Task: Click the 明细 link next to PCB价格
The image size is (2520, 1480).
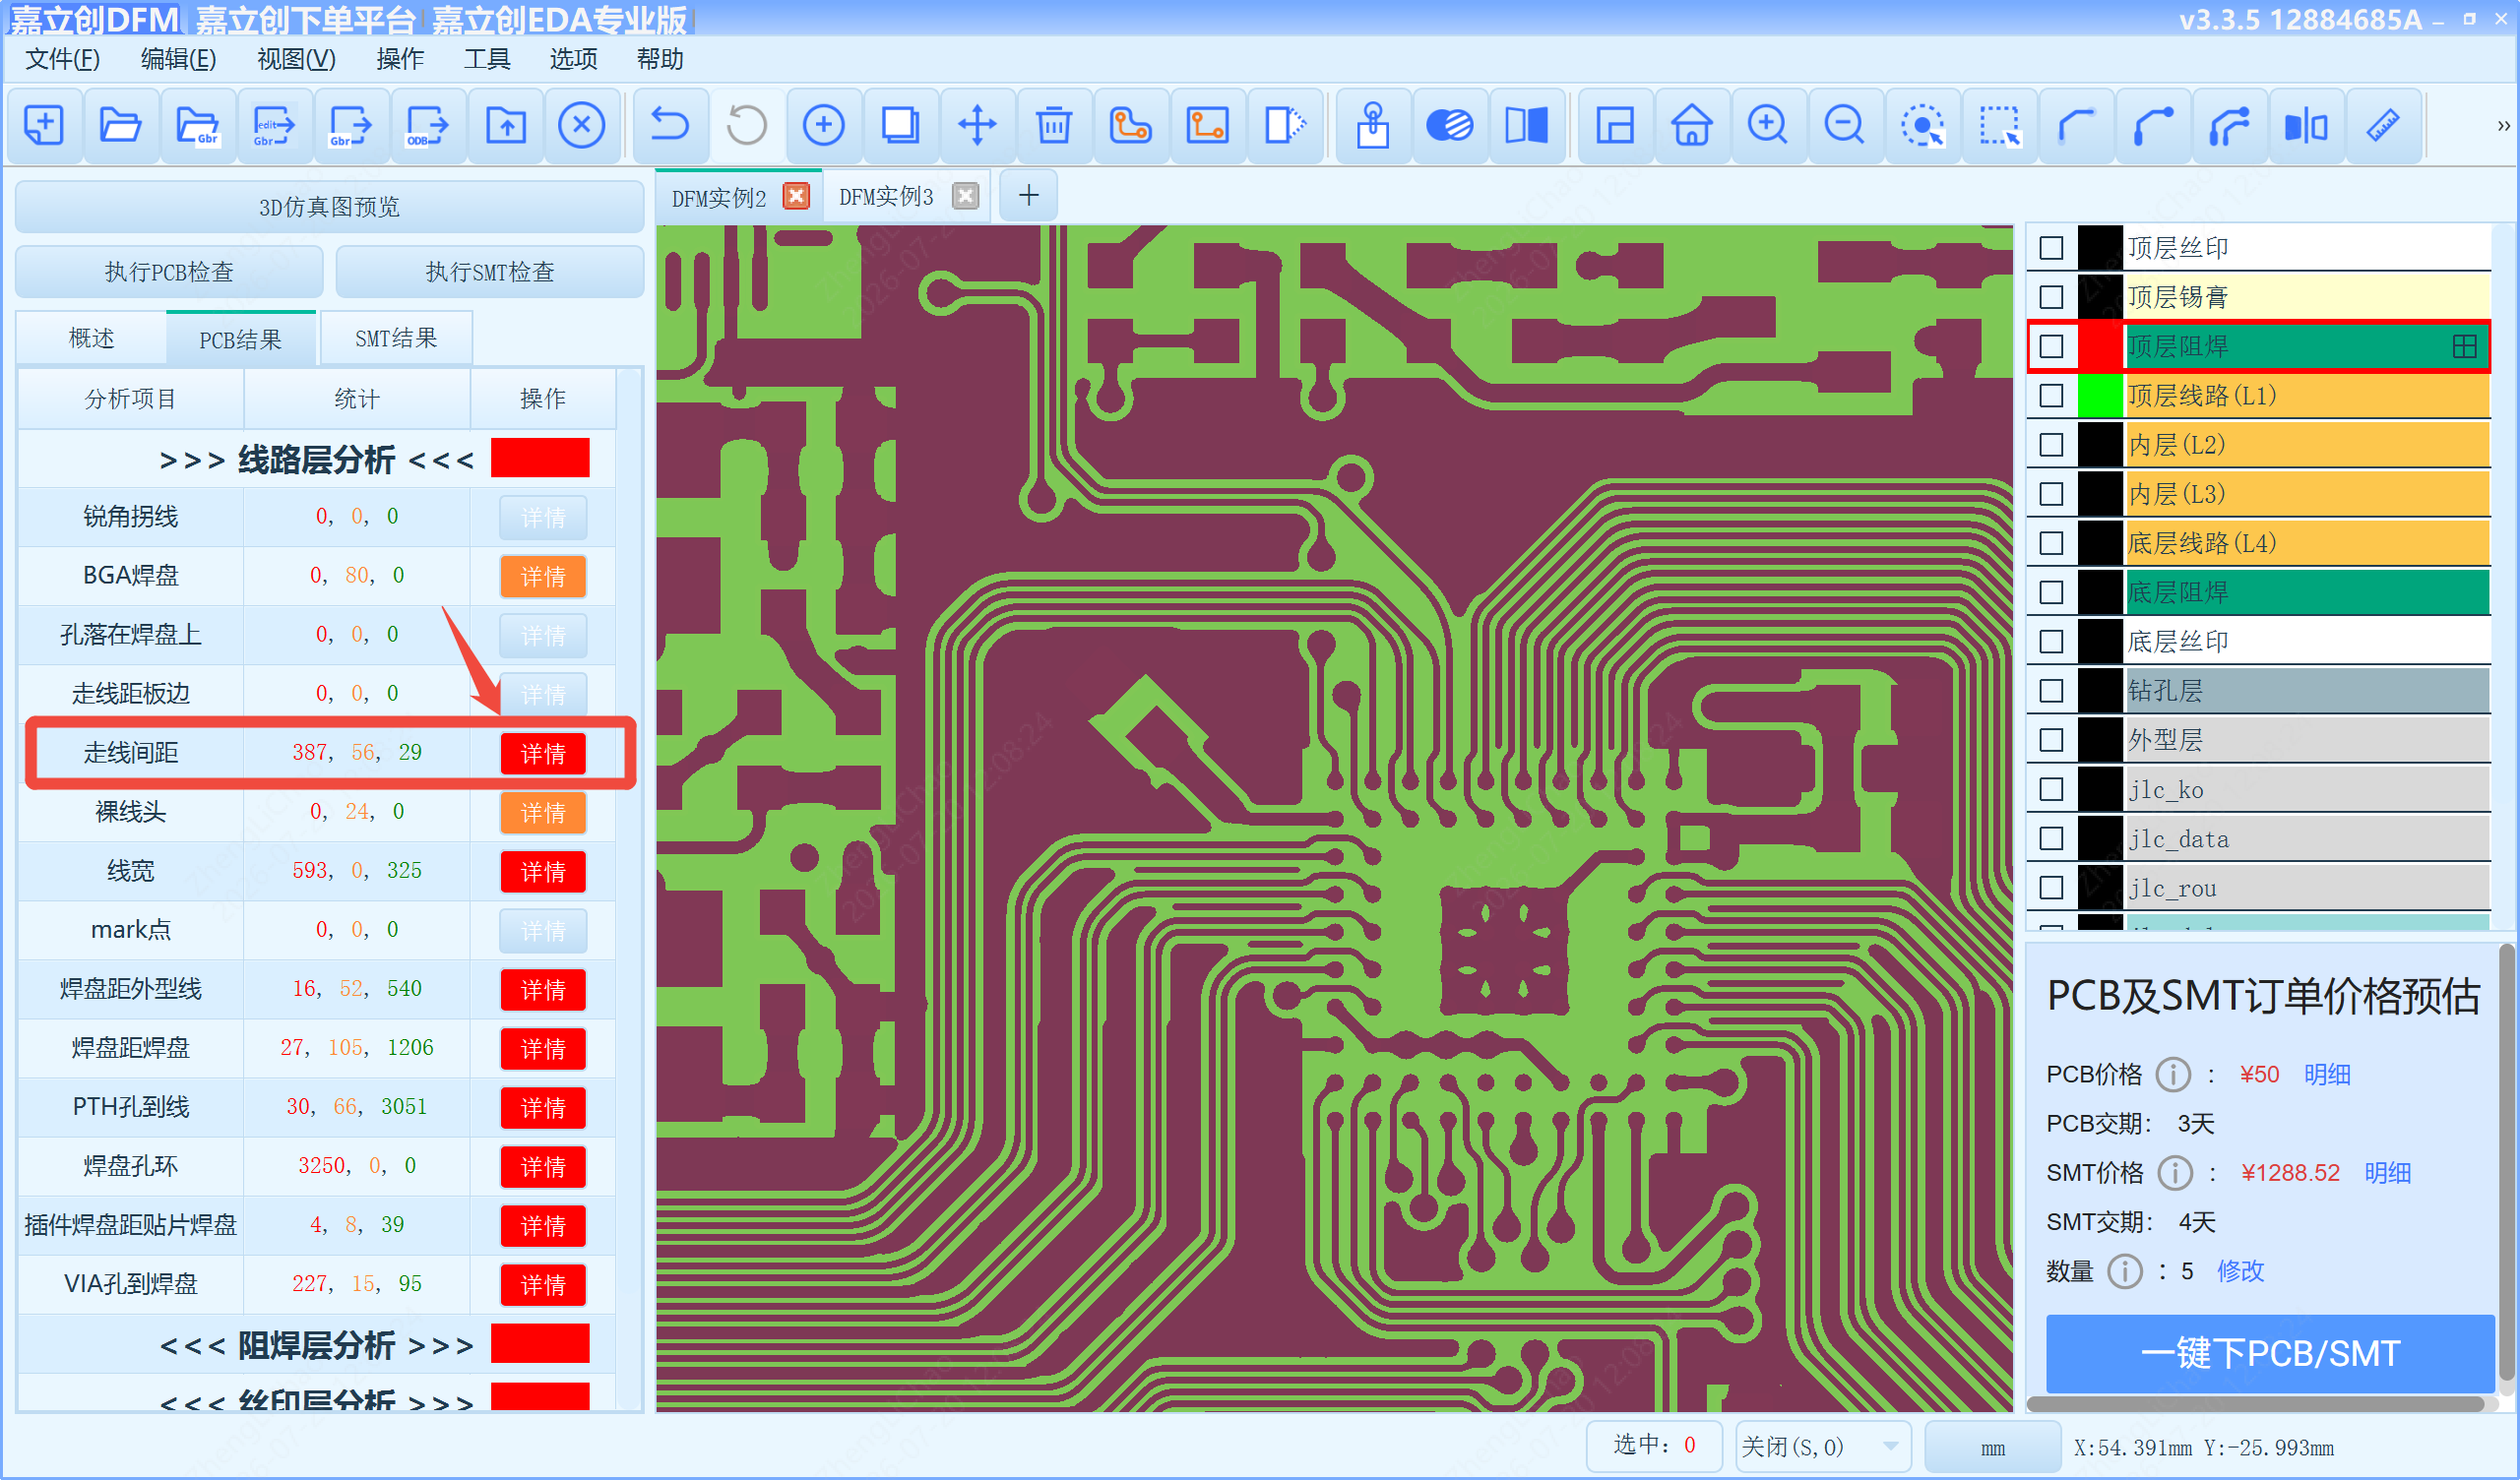Action: pyautogui.click(x=2327, y=1075)
